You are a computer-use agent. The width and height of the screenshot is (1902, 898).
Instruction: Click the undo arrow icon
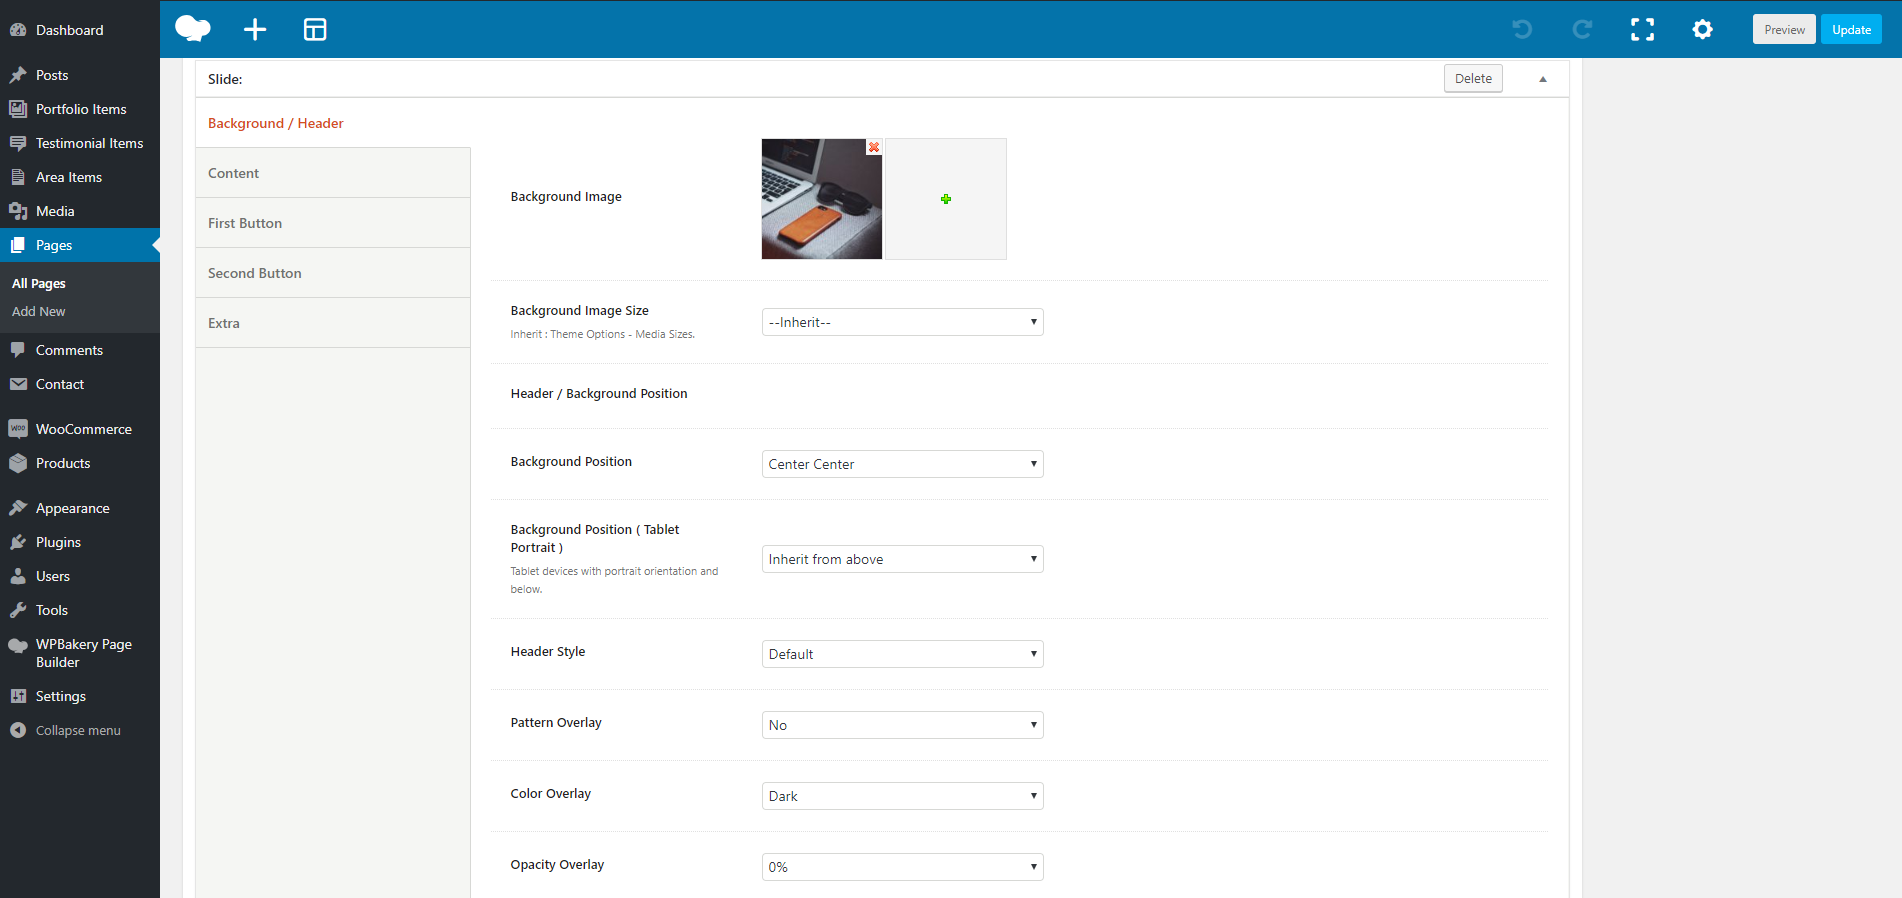pos(1522,29)
